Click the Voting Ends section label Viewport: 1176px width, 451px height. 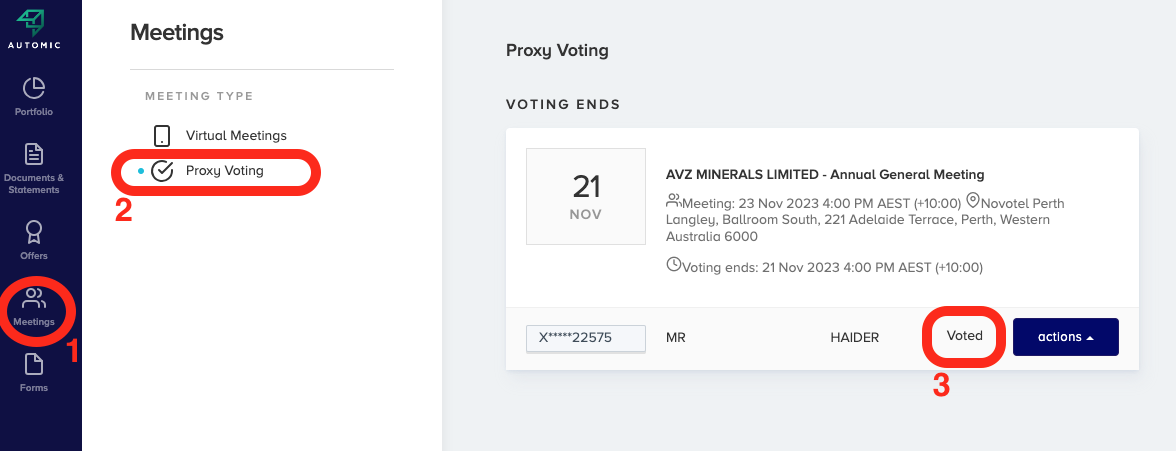(563, 104)
